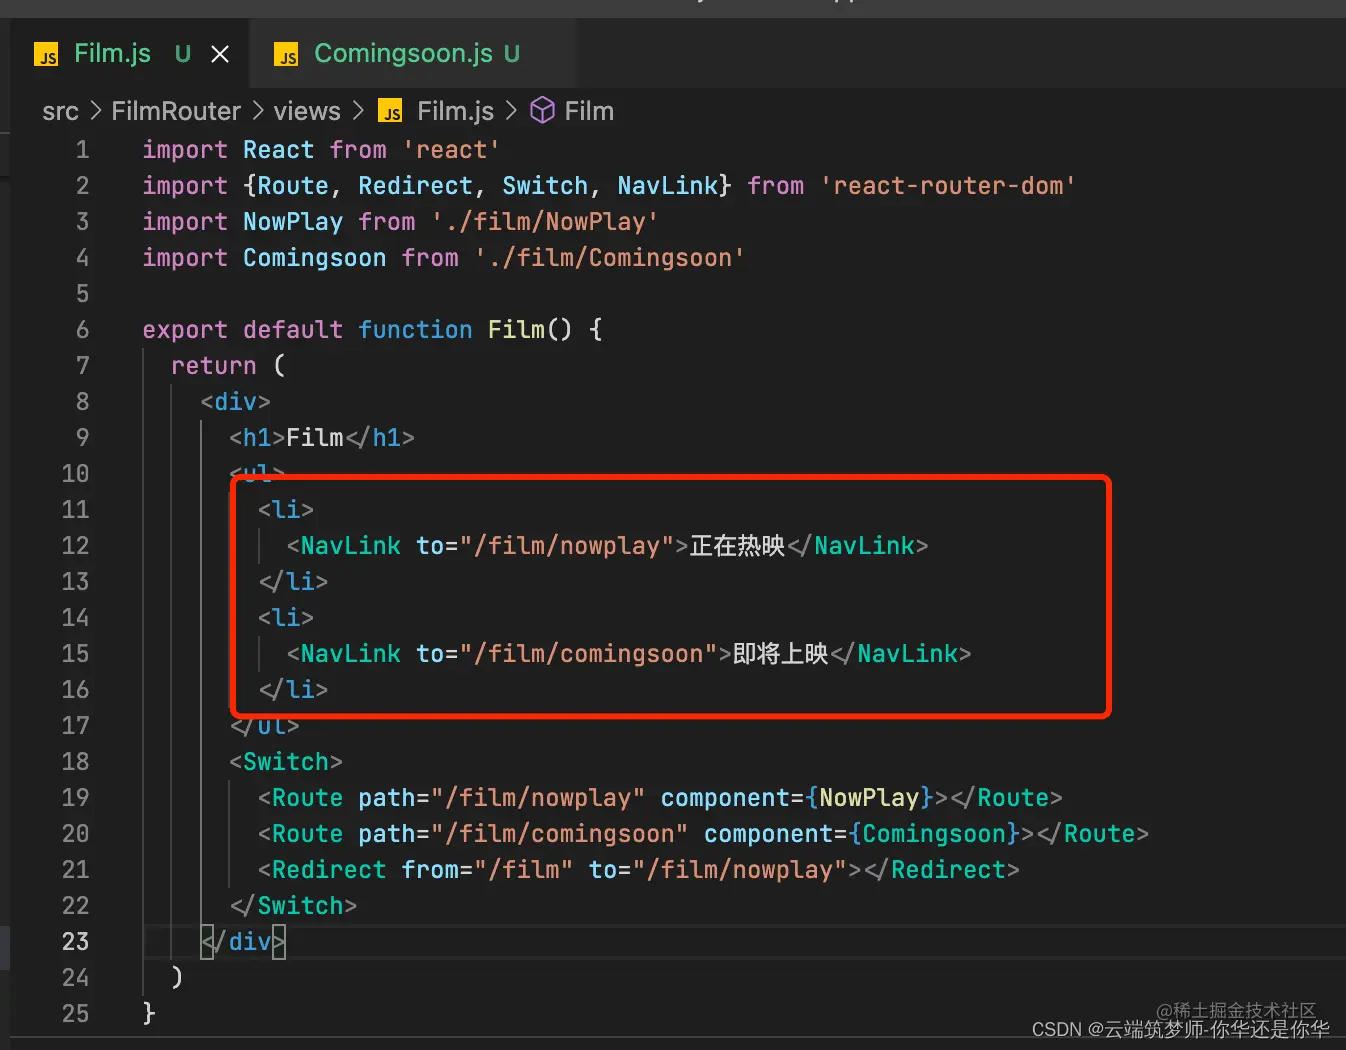Expand chevron after src in breadcrumb
1346x1050 pixels.
(95, 111)
